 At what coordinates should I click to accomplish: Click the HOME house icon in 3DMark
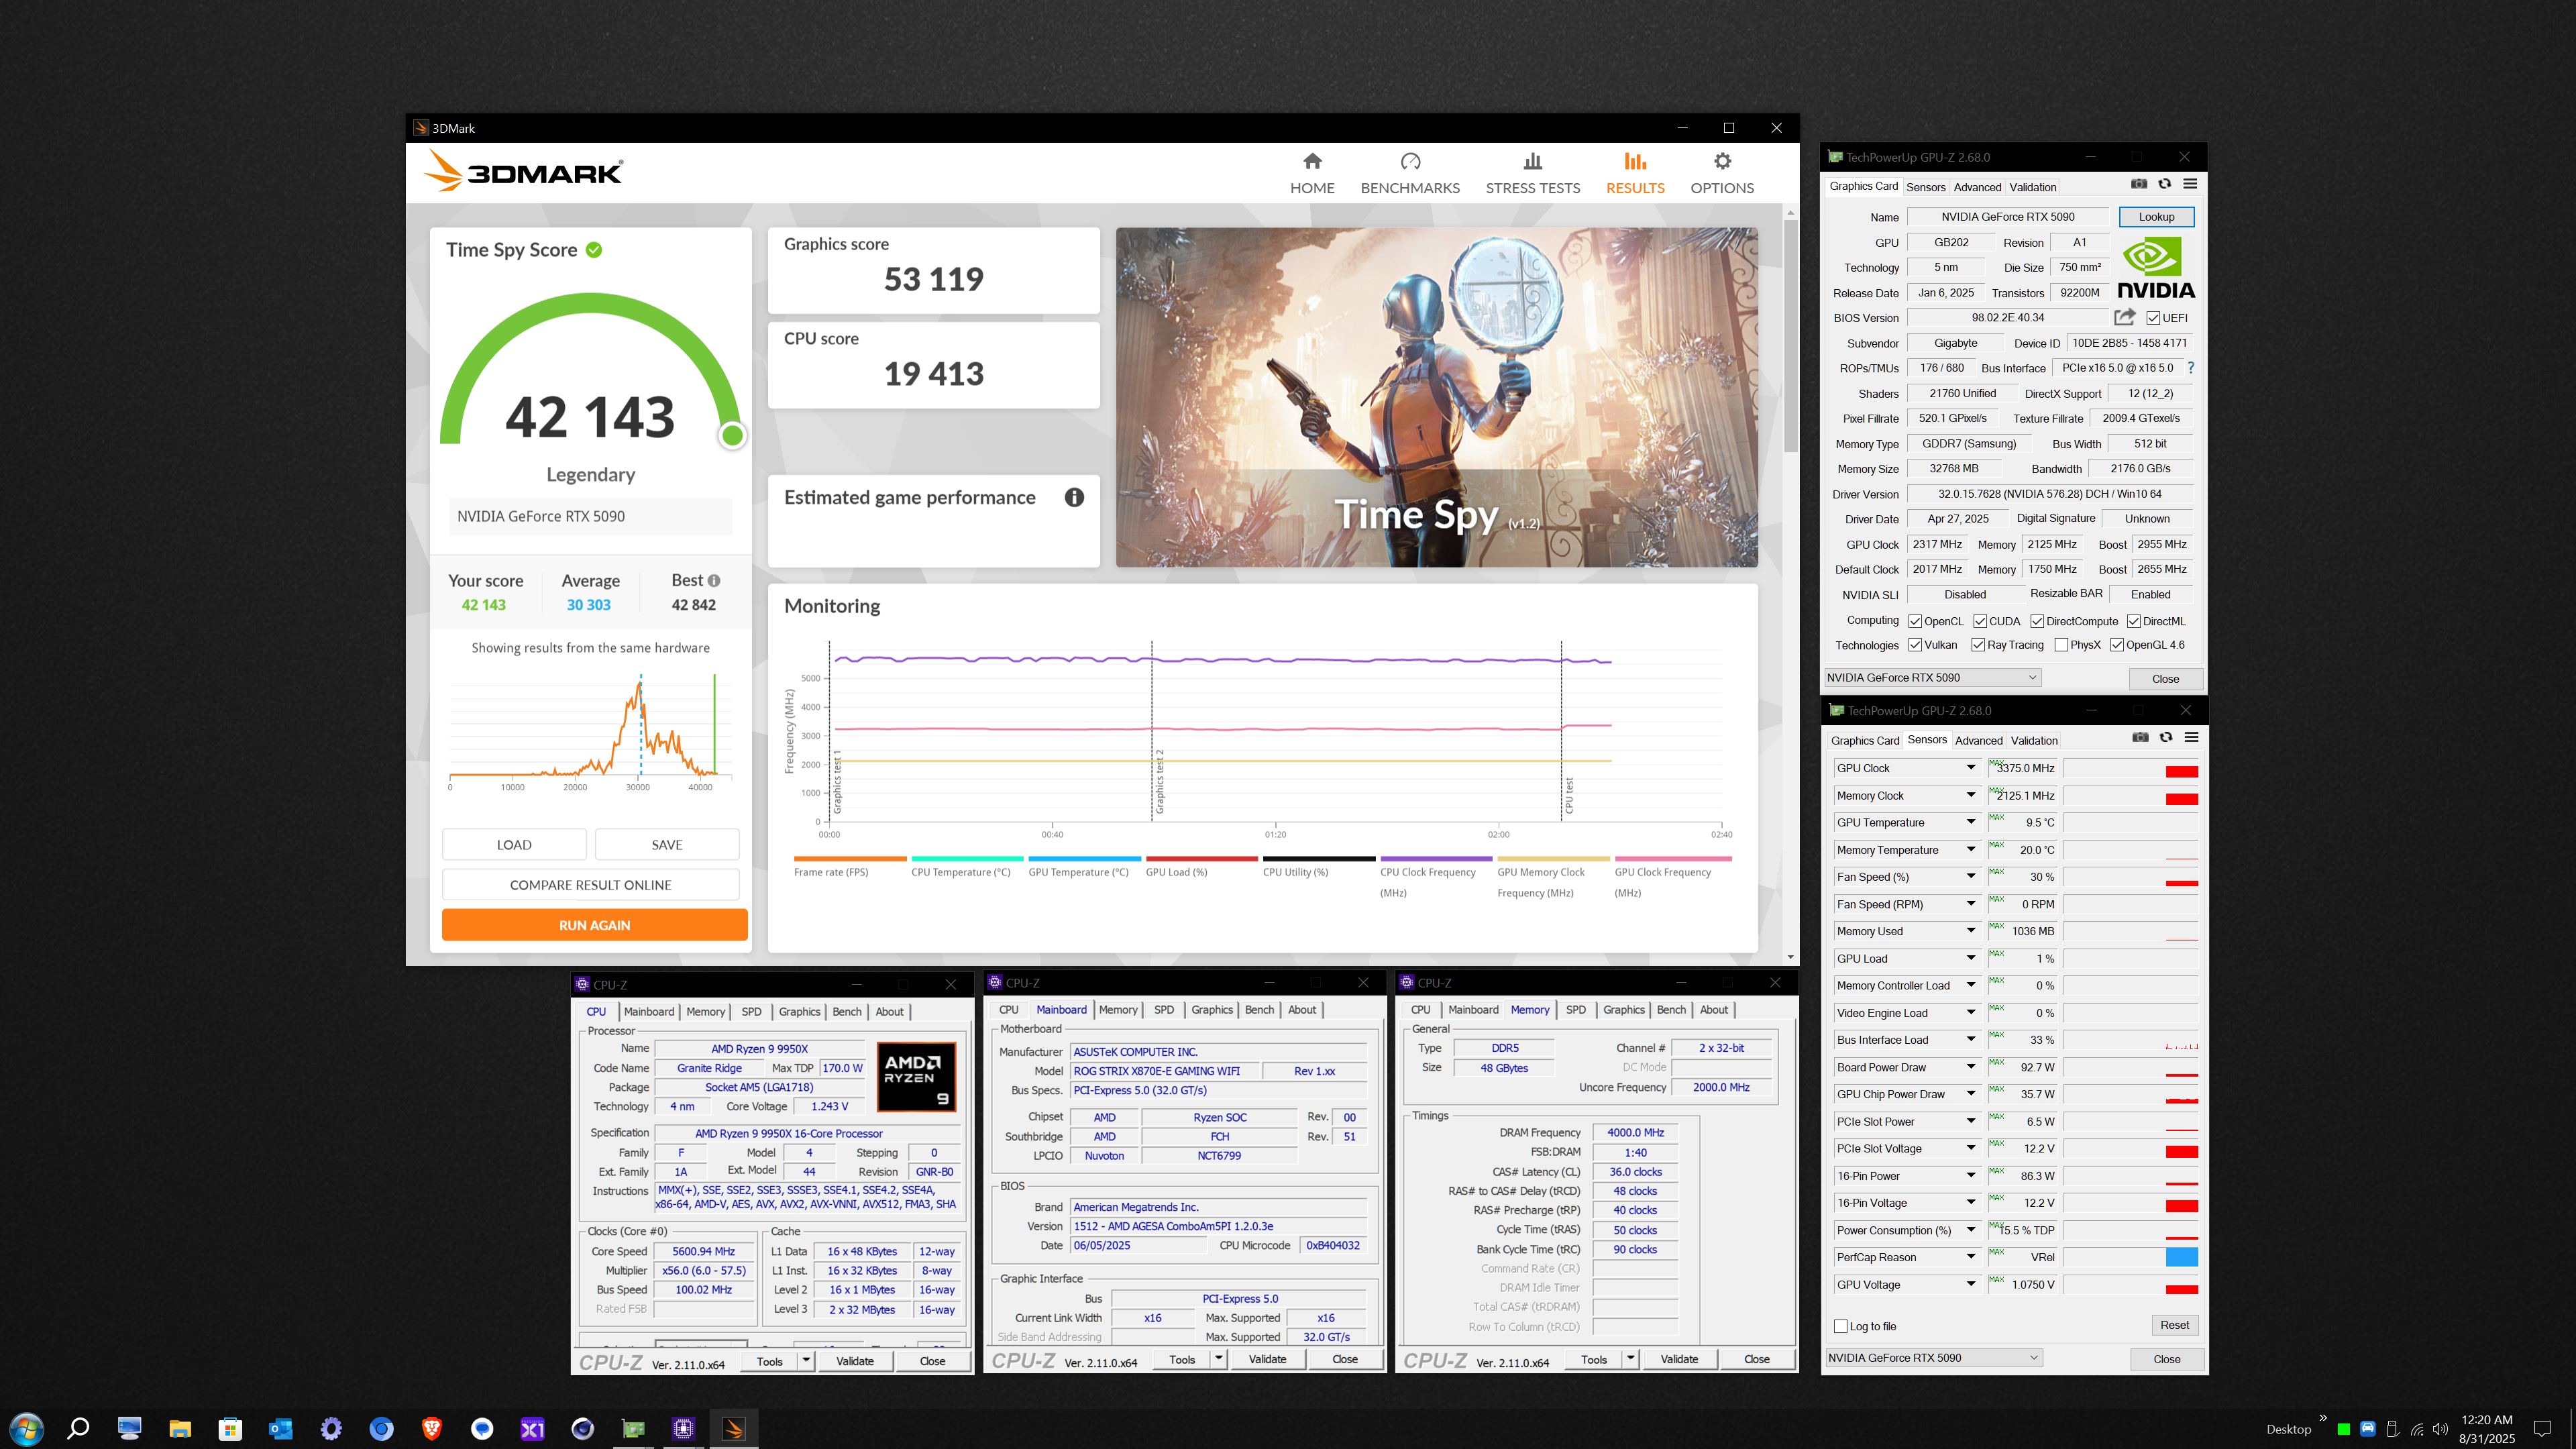(x=1312, y=161)
